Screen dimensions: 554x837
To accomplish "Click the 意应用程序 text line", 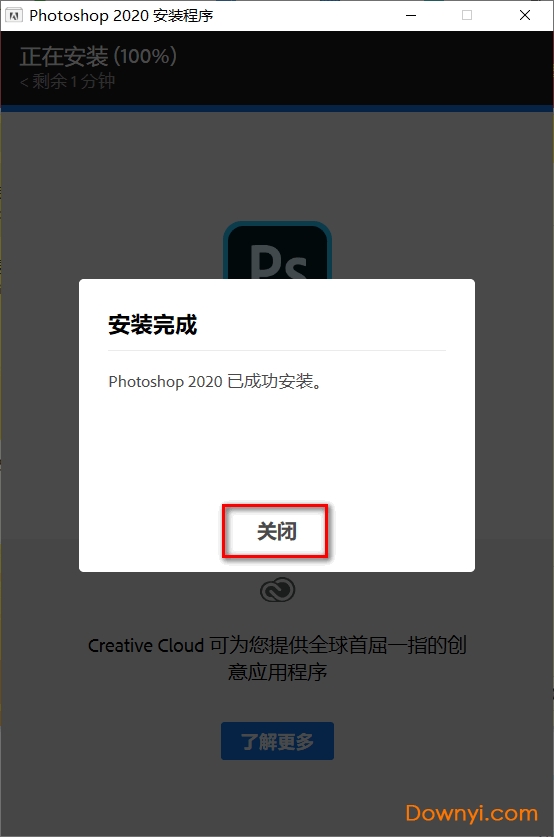I will 278,672.
